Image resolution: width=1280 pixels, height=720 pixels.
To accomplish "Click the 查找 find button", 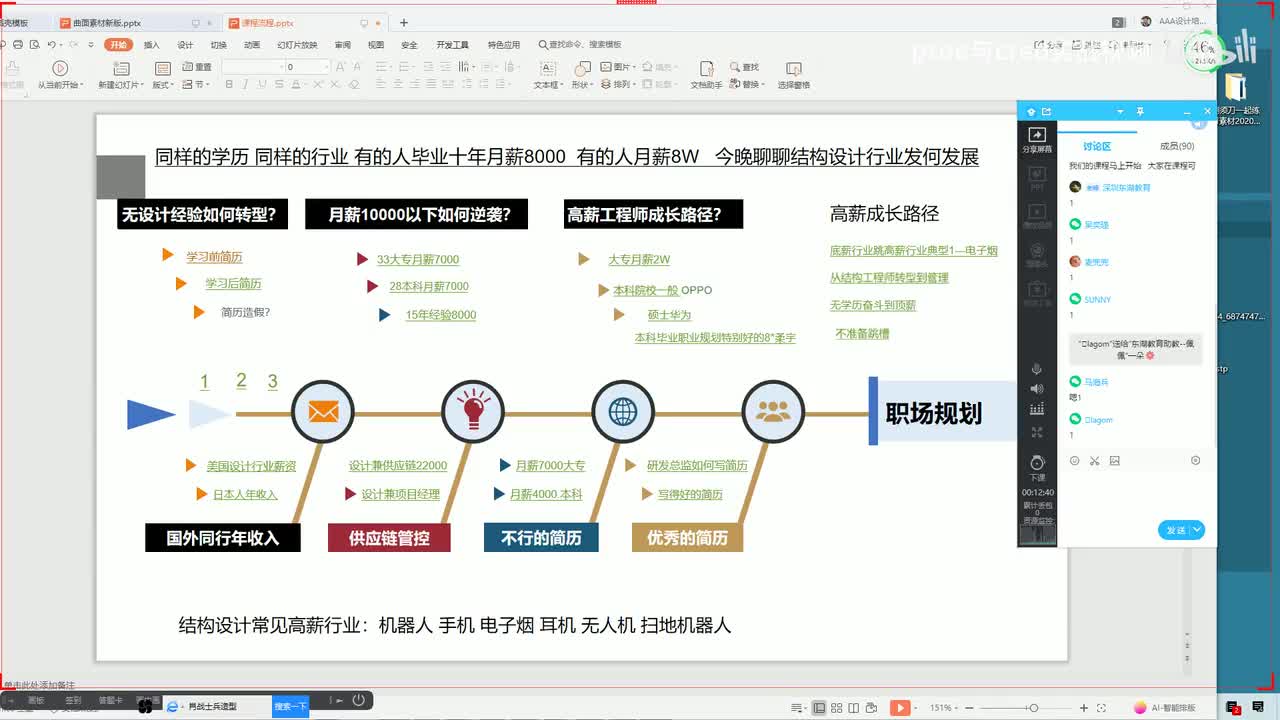I will 745,67.
